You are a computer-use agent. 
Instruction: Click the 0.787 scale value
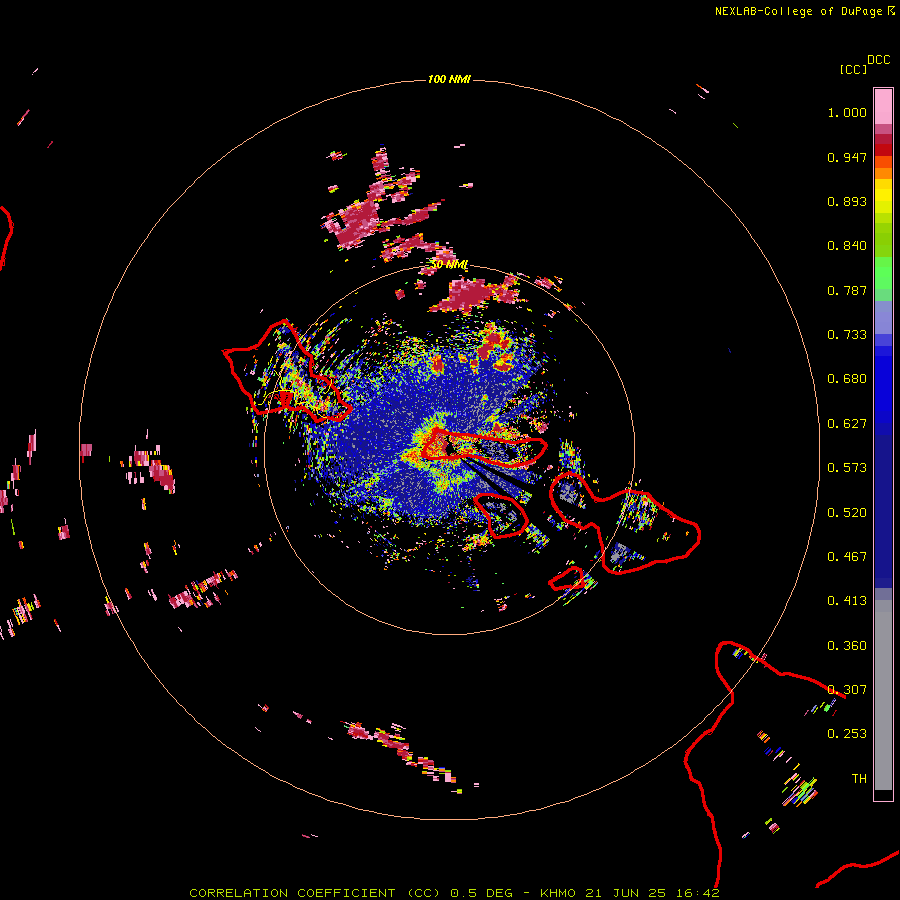pyautogui.click(x=847, y=290)
